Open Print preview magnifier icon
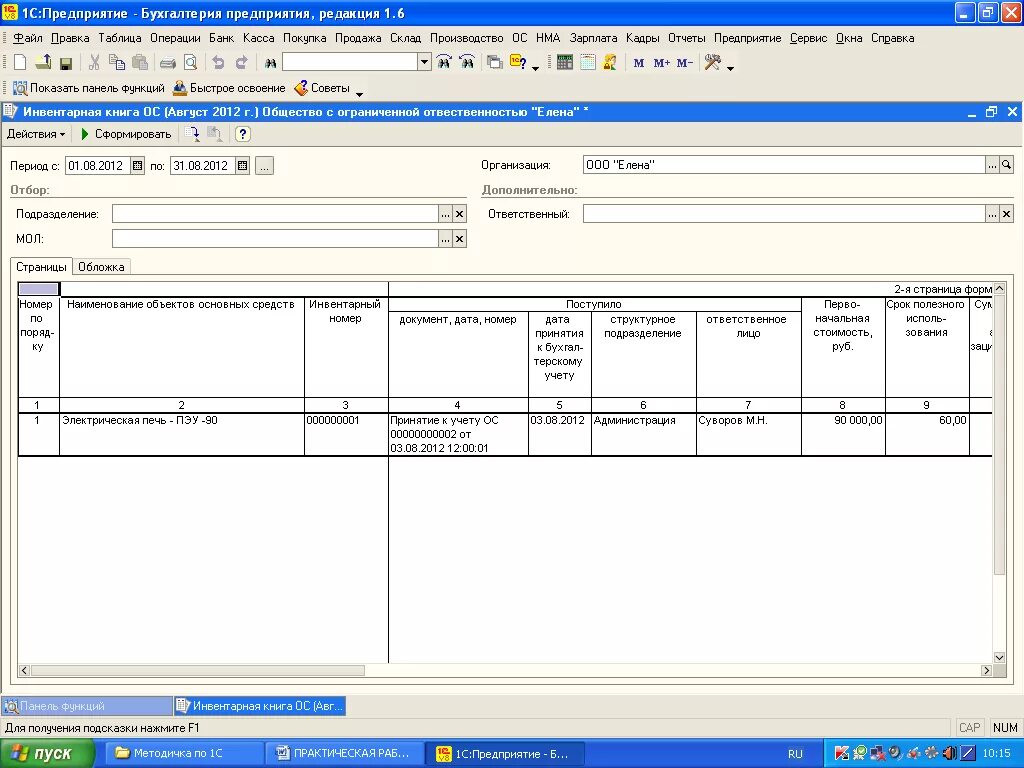Viewport: 1024px width, 768px height. pyautogui.click(x=190, y=63)
